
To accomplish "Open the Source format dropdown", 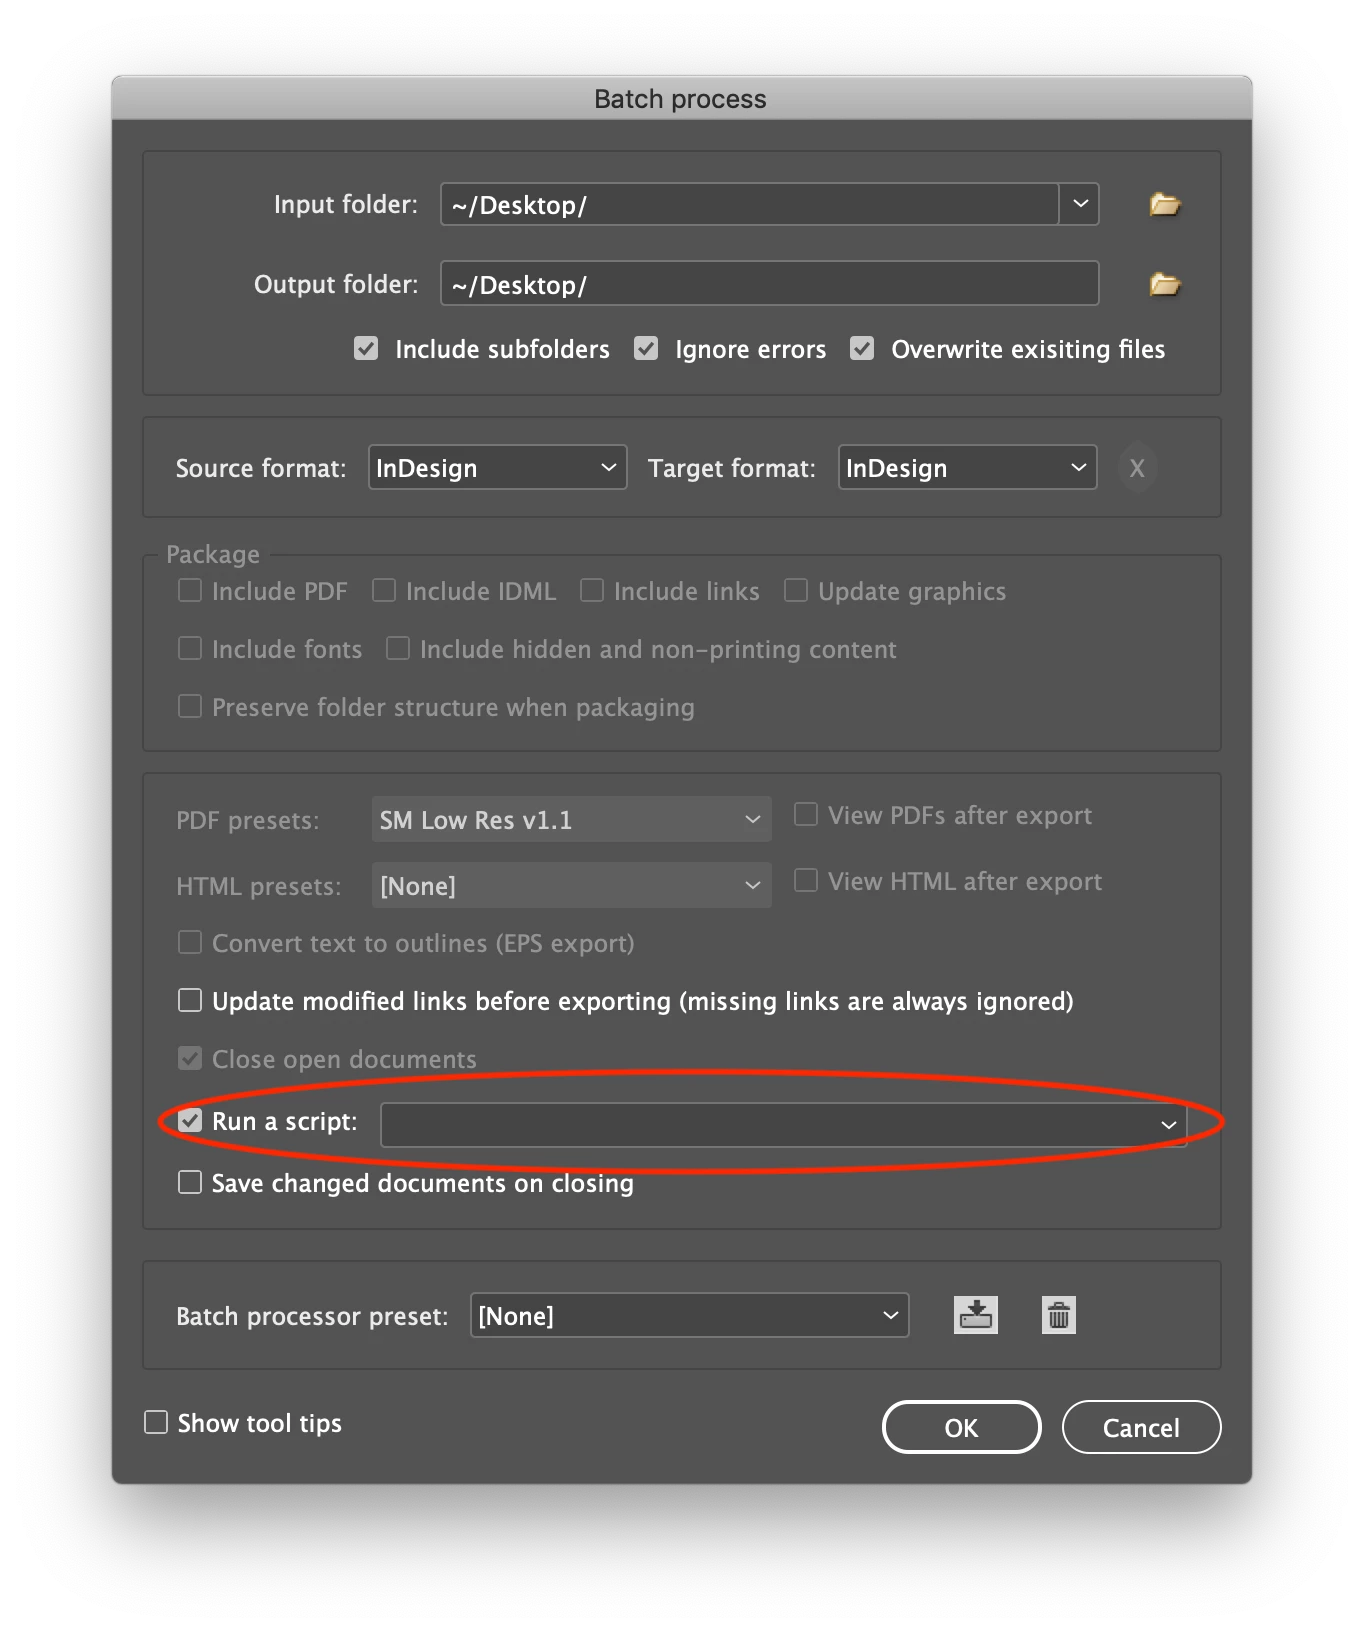I will coord(498,468).
